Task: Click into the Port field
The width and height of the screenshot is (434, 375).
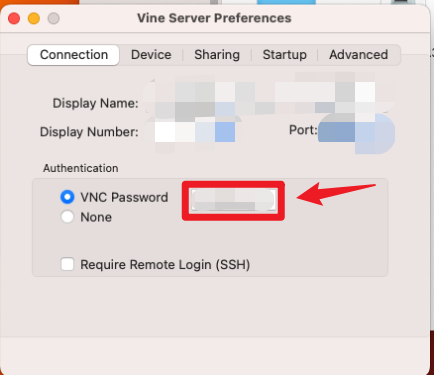Action: coord(357,131)
